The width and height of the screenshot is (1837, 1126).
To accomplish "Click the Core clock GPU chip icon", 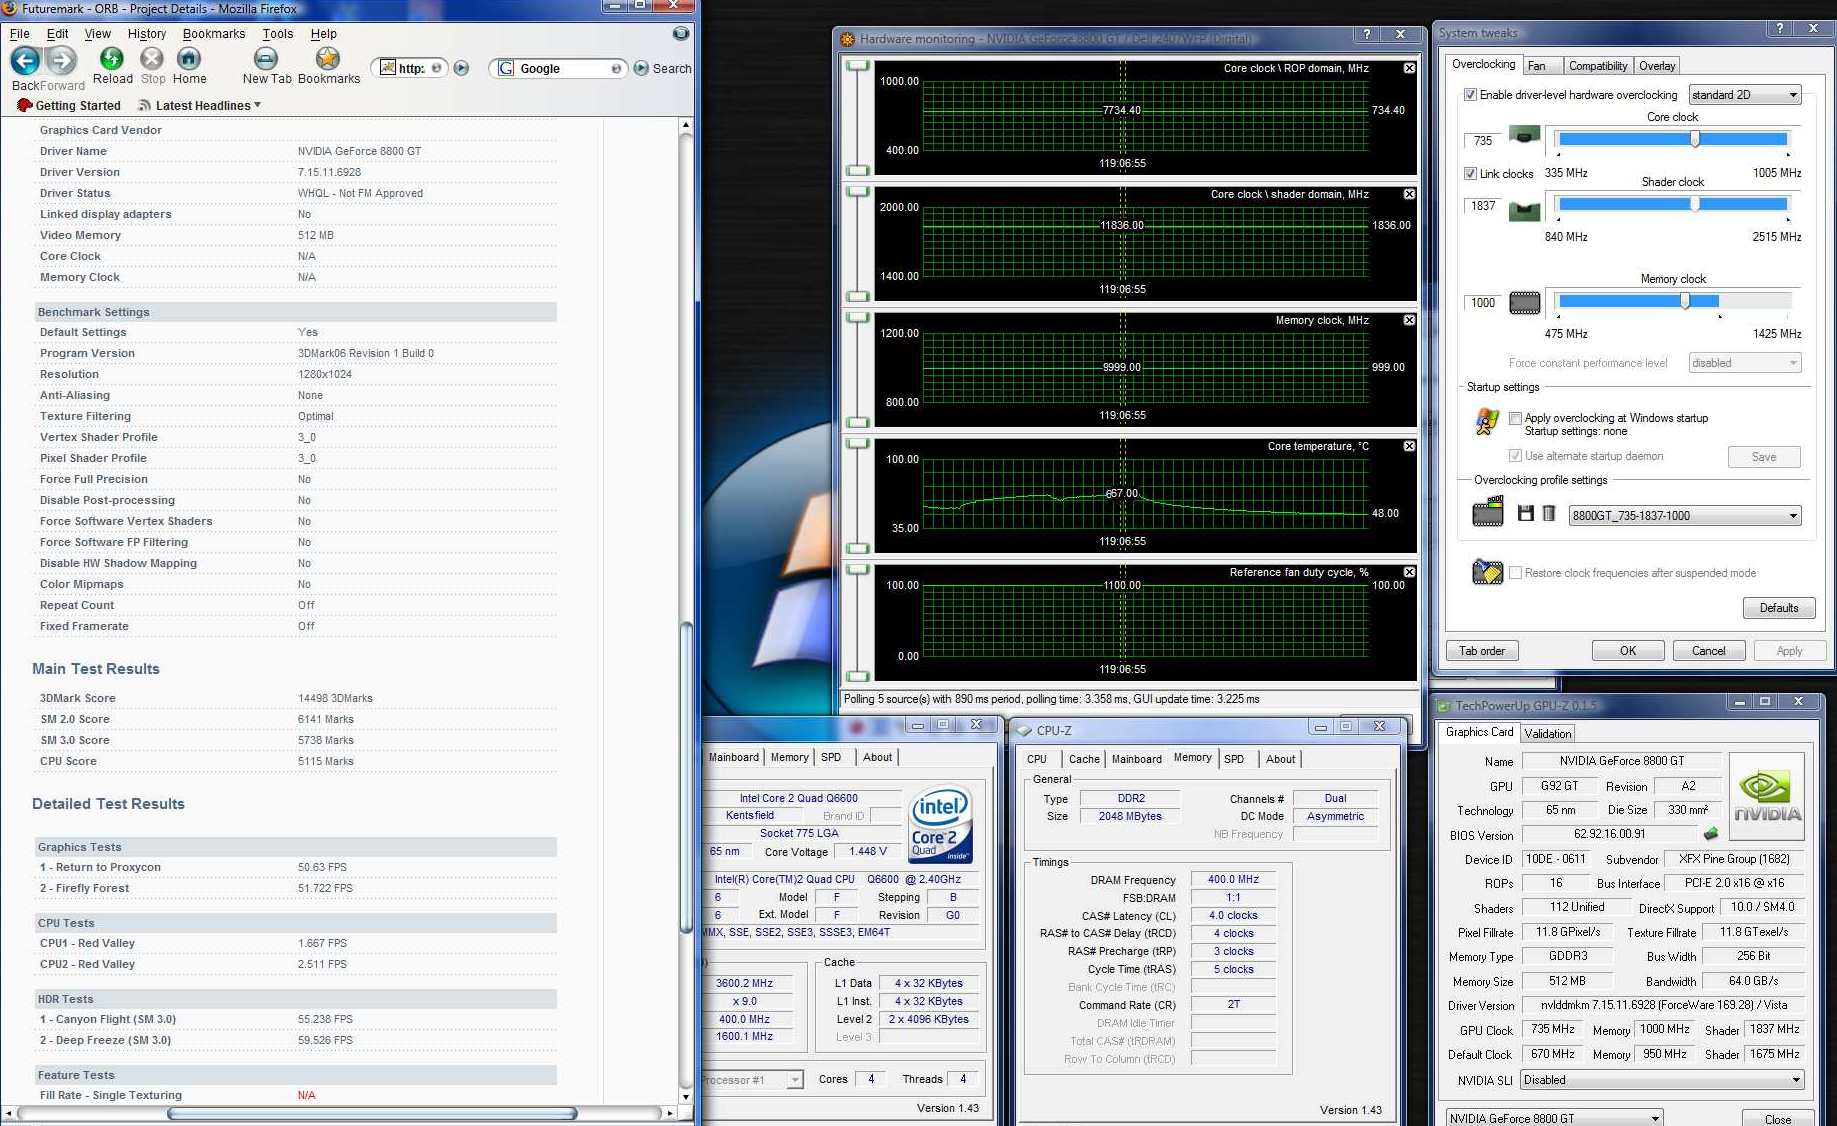I will (1524, 135).
